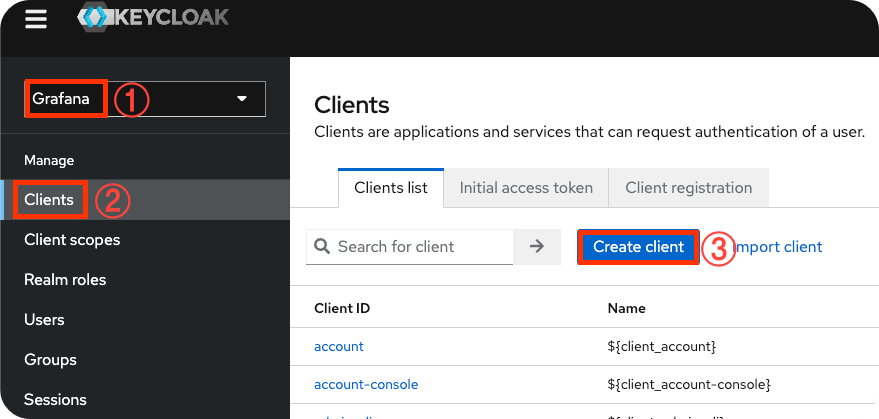Image resolution: width=879 pixels, height=419 pixels.
Task: Click the Create client button
Action: [x=639, y=247]
